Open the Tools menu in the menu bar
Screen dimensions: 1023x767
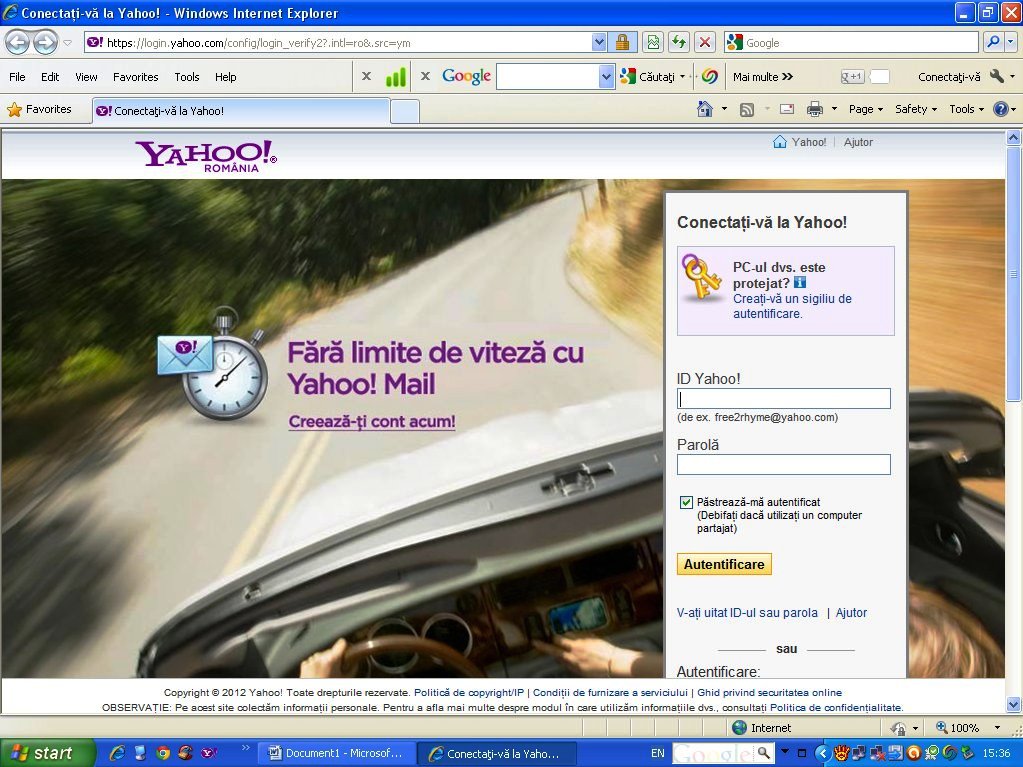[187, 77]
